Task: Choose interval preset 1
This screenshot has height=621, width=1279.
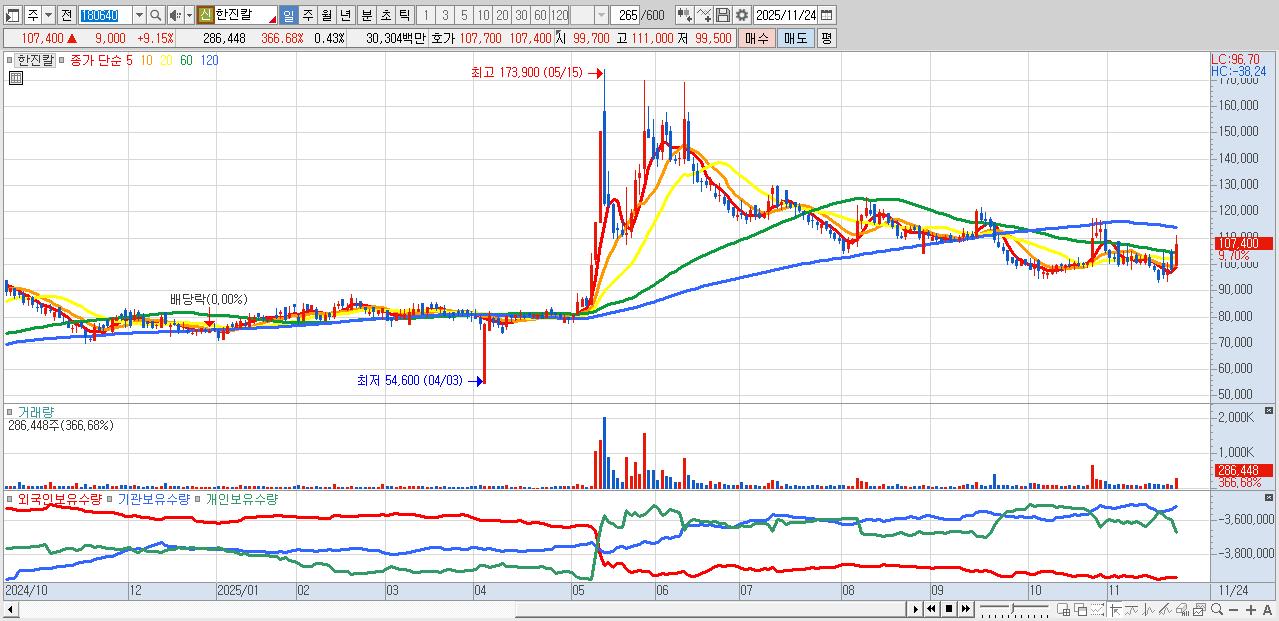Action: (x=425, y=15)
